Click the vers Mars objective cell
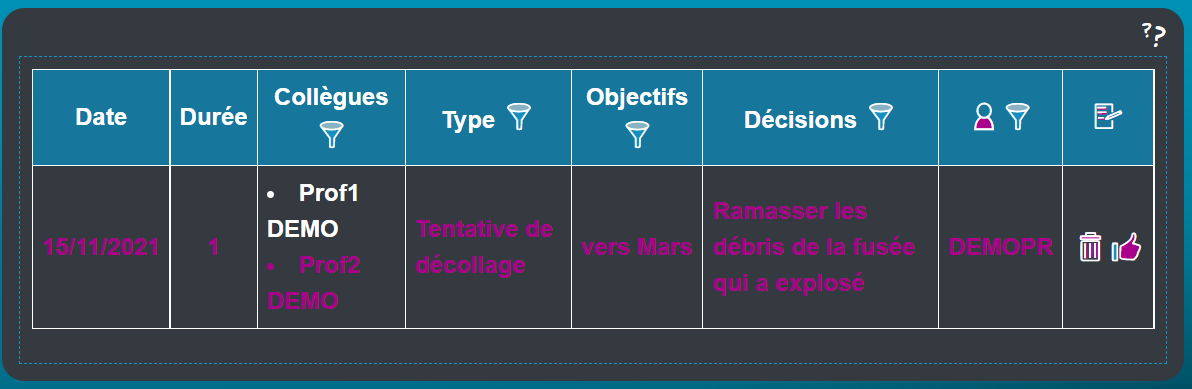Viewport: 1192px width, 389px height. pos(637,247)
